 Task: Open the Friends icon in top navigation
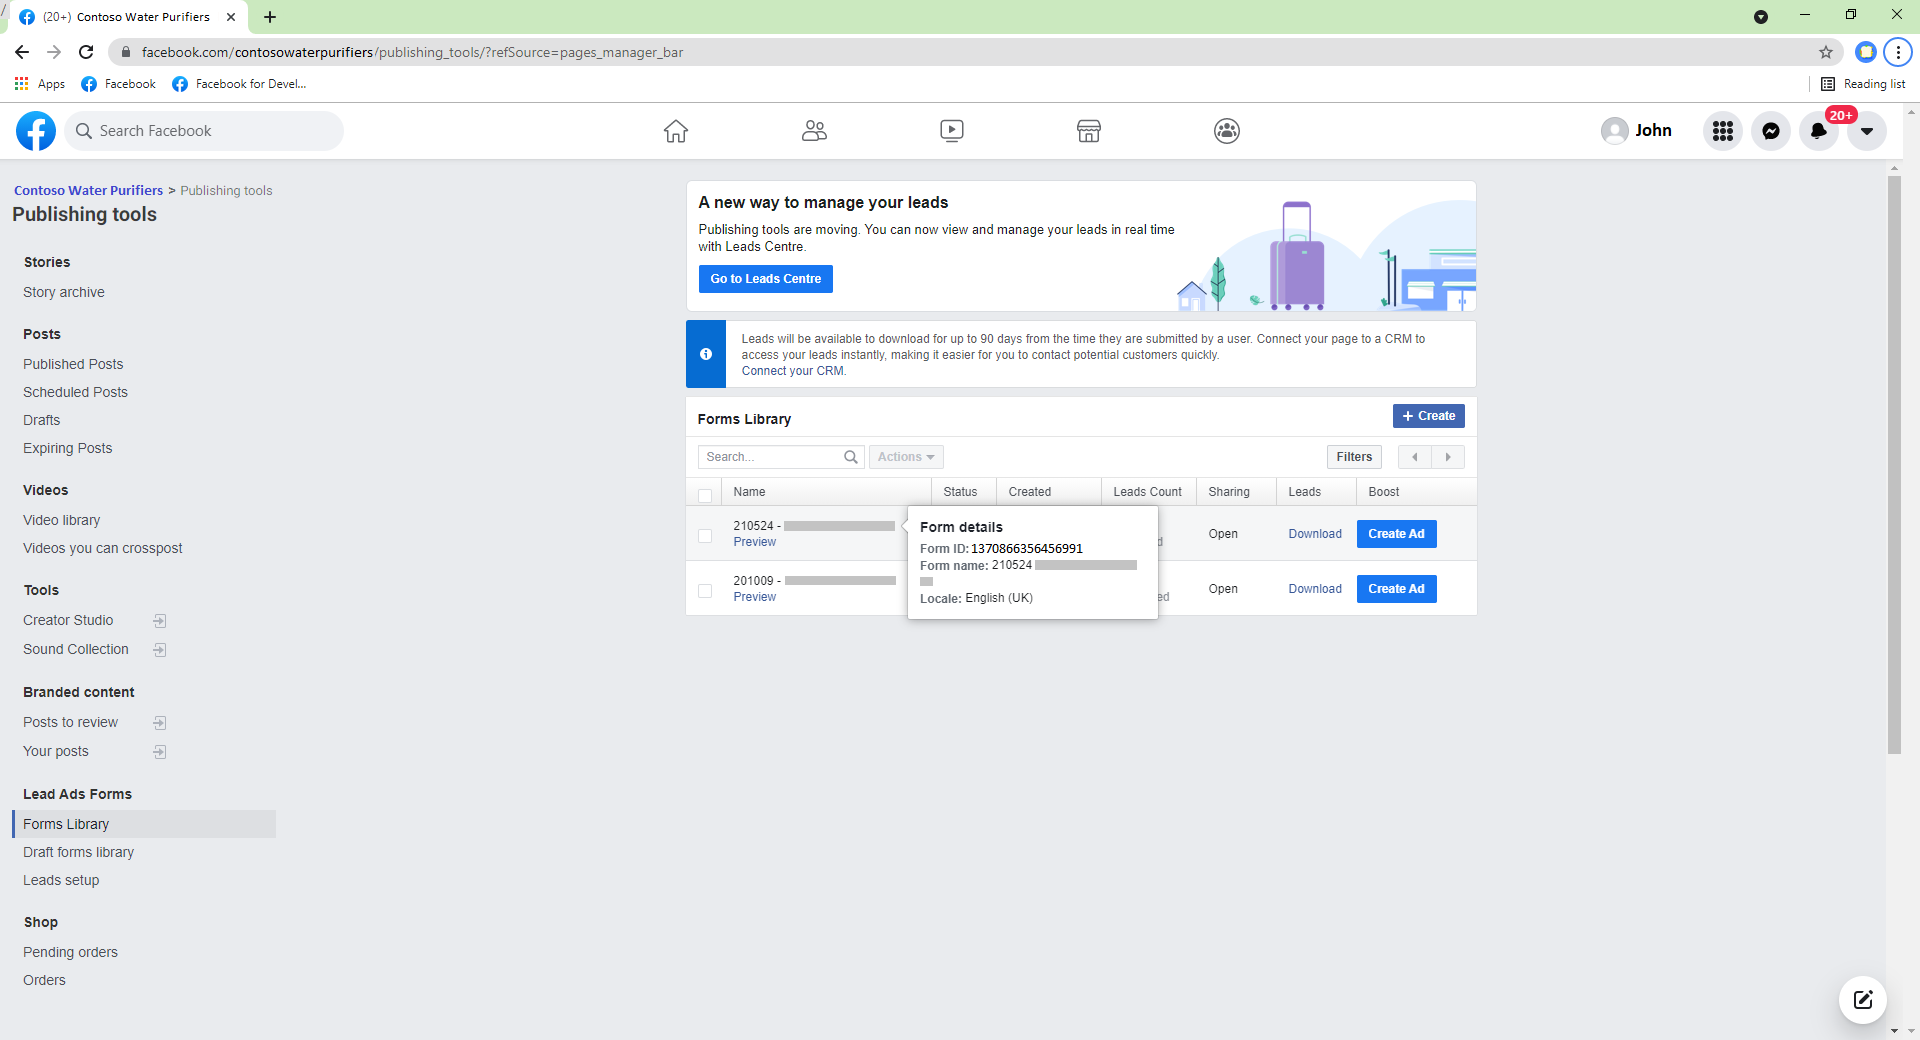pyautogui.click(x=814, y=131)
